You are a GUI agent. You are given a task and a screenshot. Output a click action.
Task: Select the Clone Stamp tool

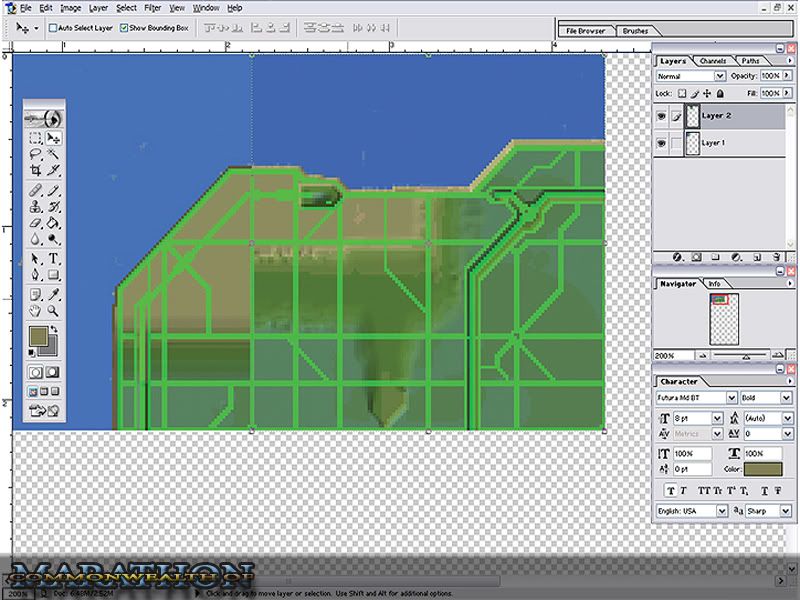35,207
